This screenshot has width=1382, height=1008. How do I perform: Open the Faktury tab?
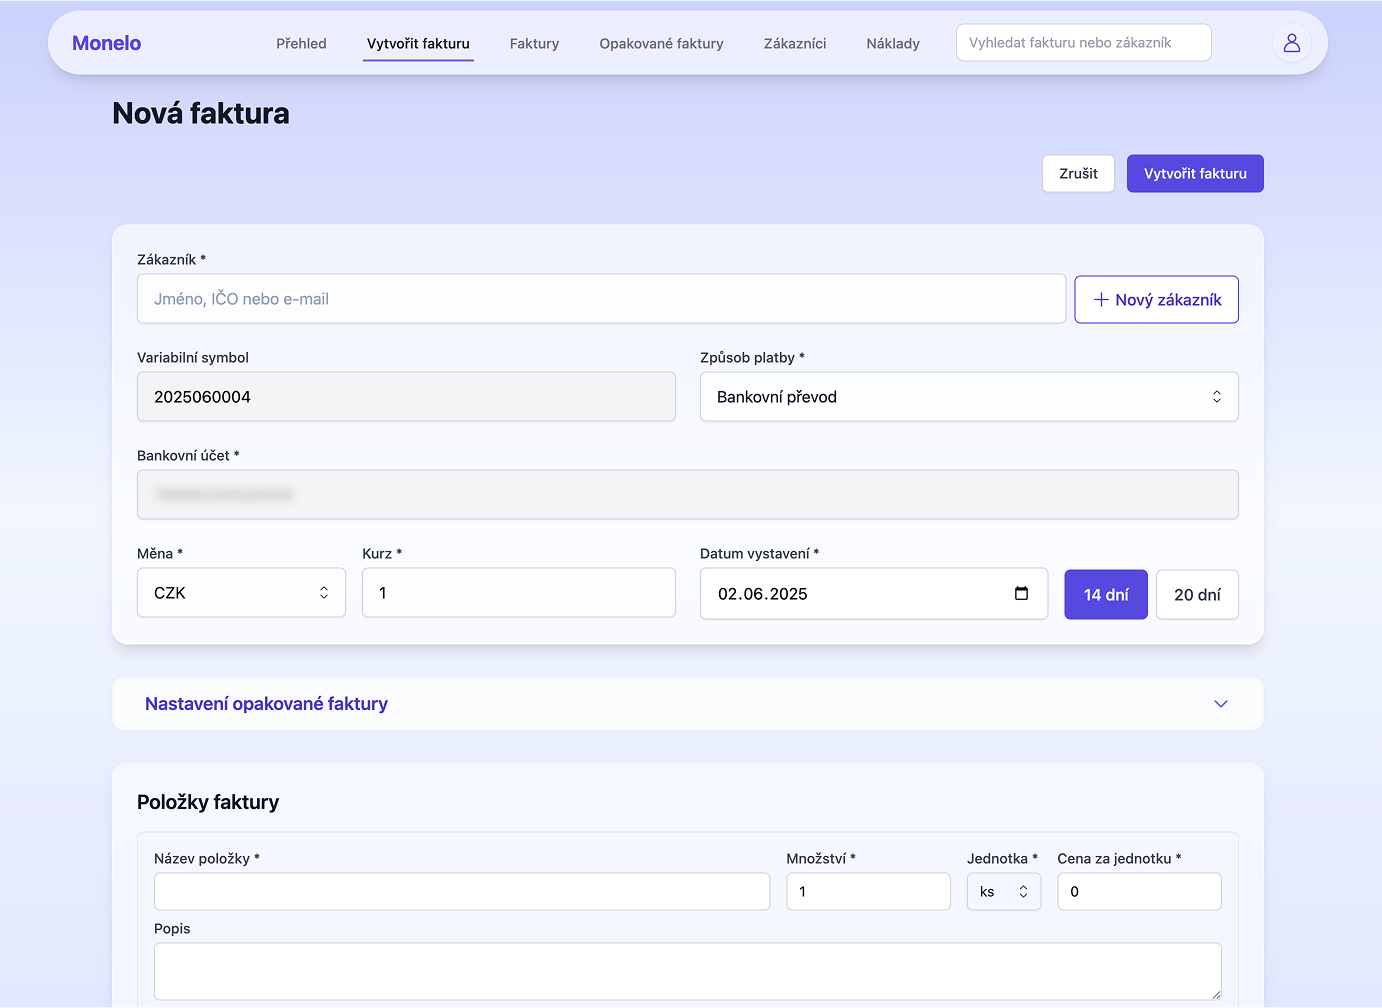534,44
